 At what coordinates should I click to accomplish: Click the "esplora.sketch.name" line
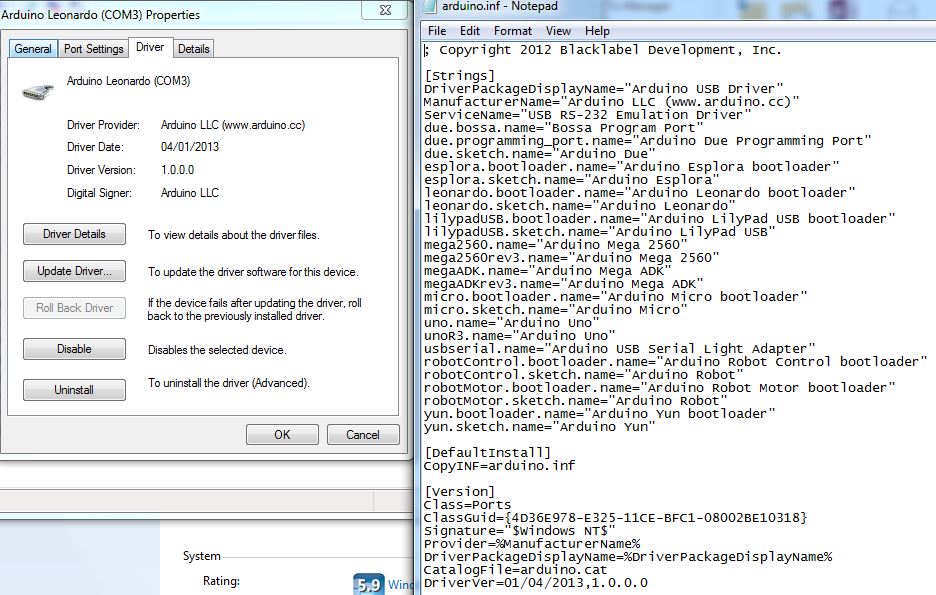571,180
